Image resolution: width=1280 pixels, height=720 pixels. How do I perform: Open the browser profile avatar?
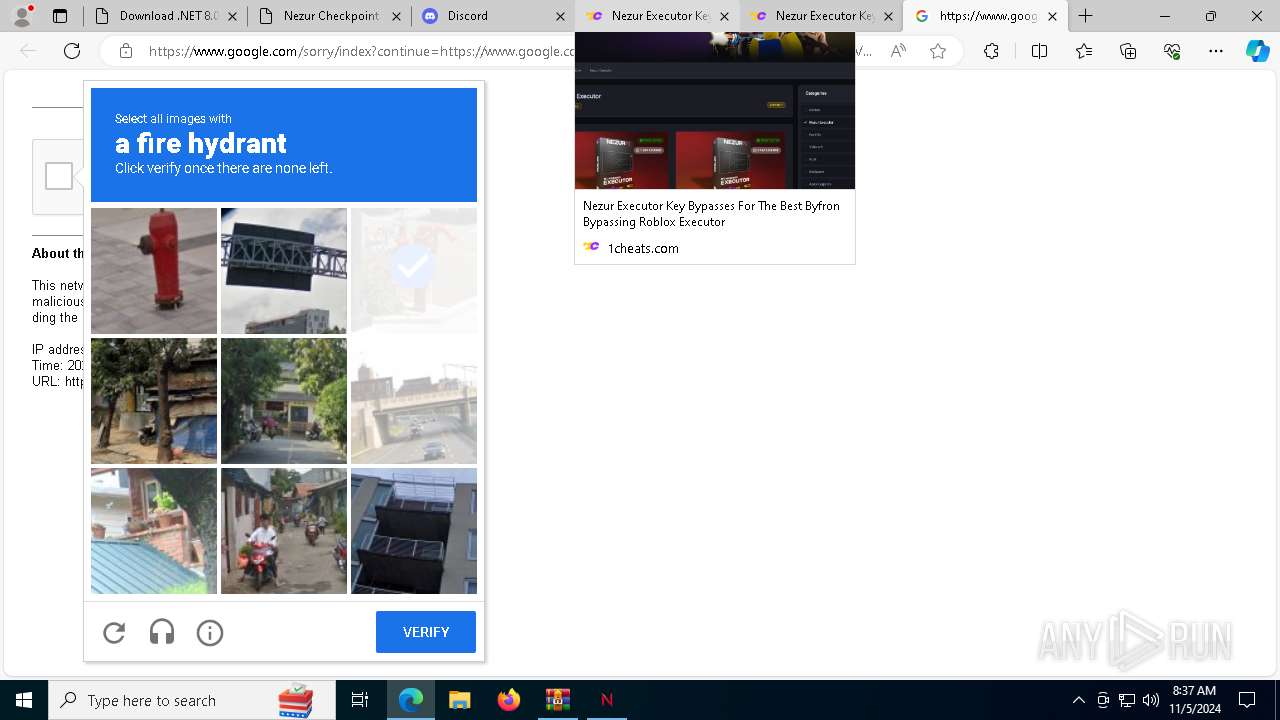point(22,16)
